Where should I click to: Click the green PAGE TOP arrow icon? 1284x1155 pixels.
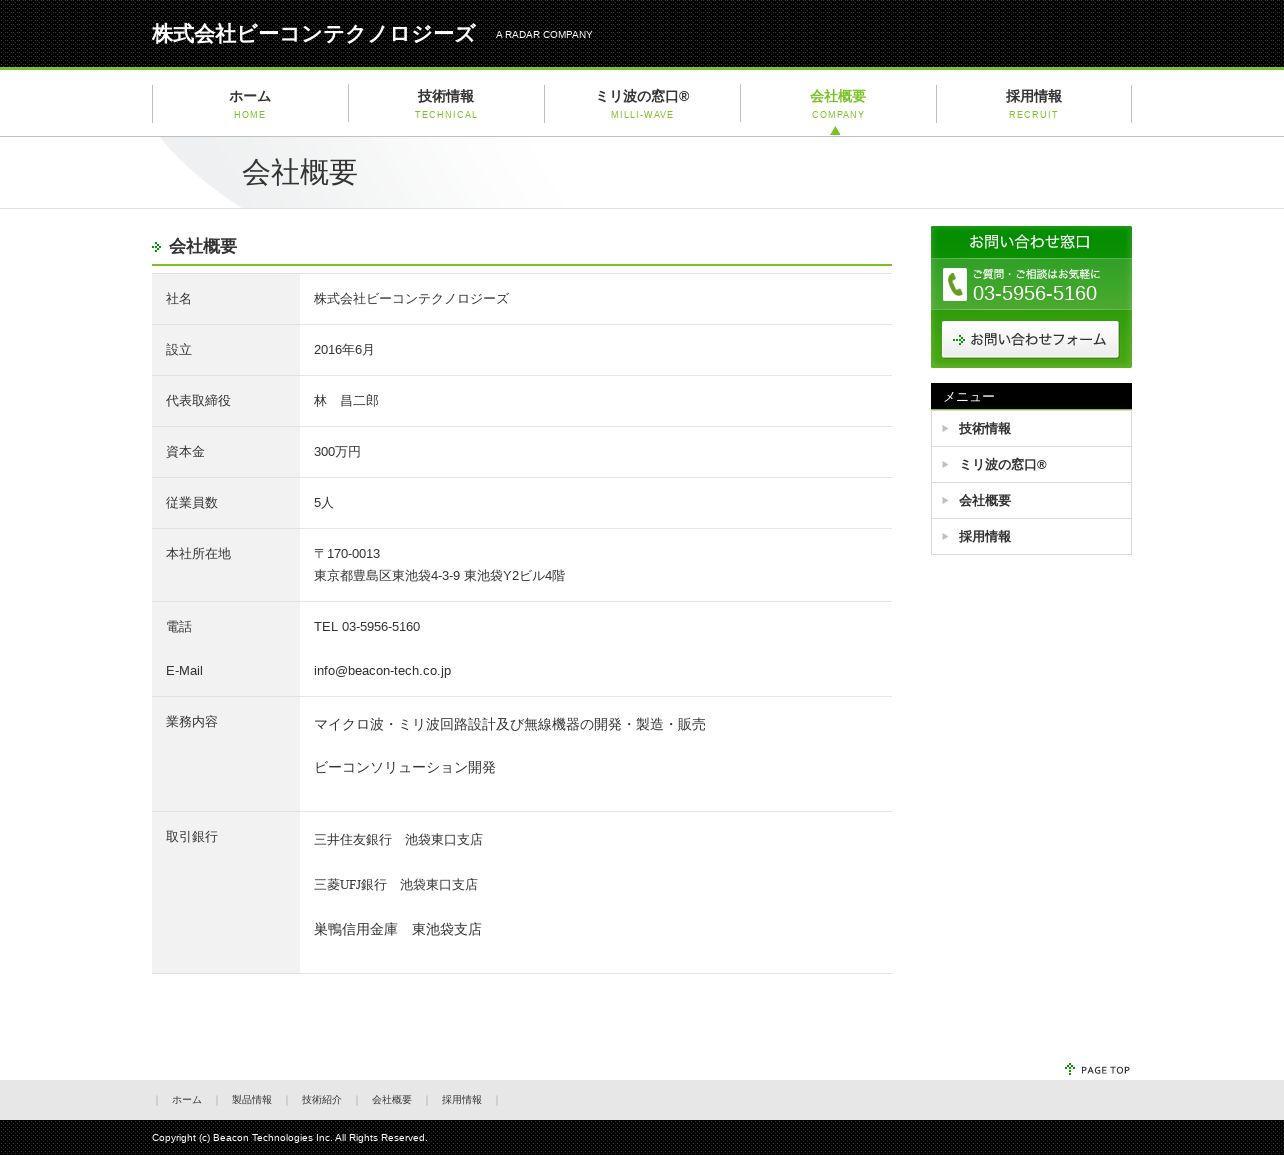[1070, 1069]
